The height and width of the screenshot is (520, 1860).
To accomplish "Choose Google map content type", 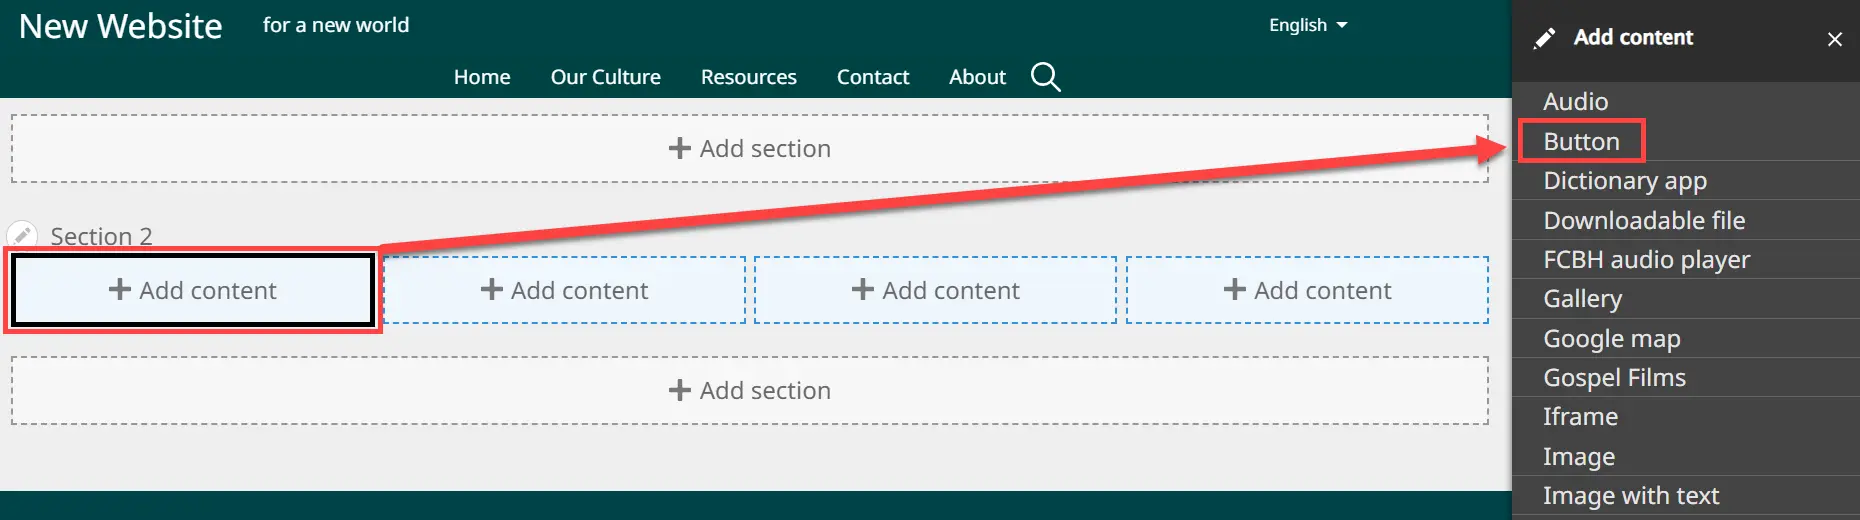I will (x=1611, y=339).
